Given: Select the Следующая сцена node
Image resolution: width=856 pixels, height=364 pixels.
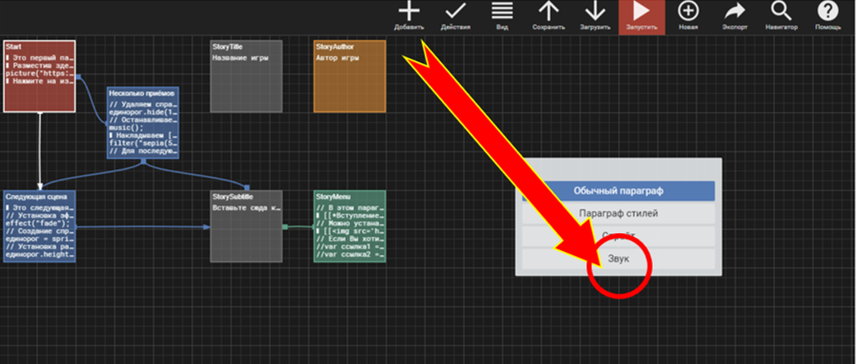Looking at the screenshot, I should point(39,226).
